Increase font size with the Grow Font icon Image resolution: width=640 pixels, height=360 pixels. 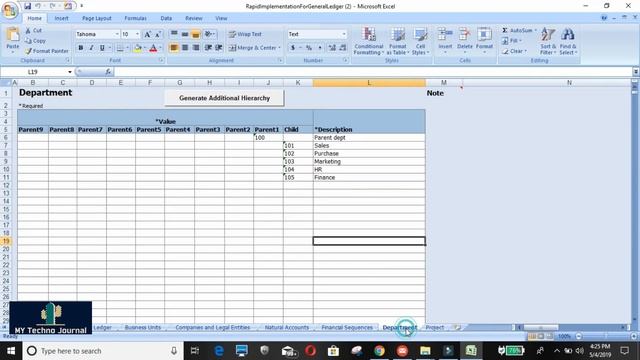pyautogui.click(x=147, y=34)
